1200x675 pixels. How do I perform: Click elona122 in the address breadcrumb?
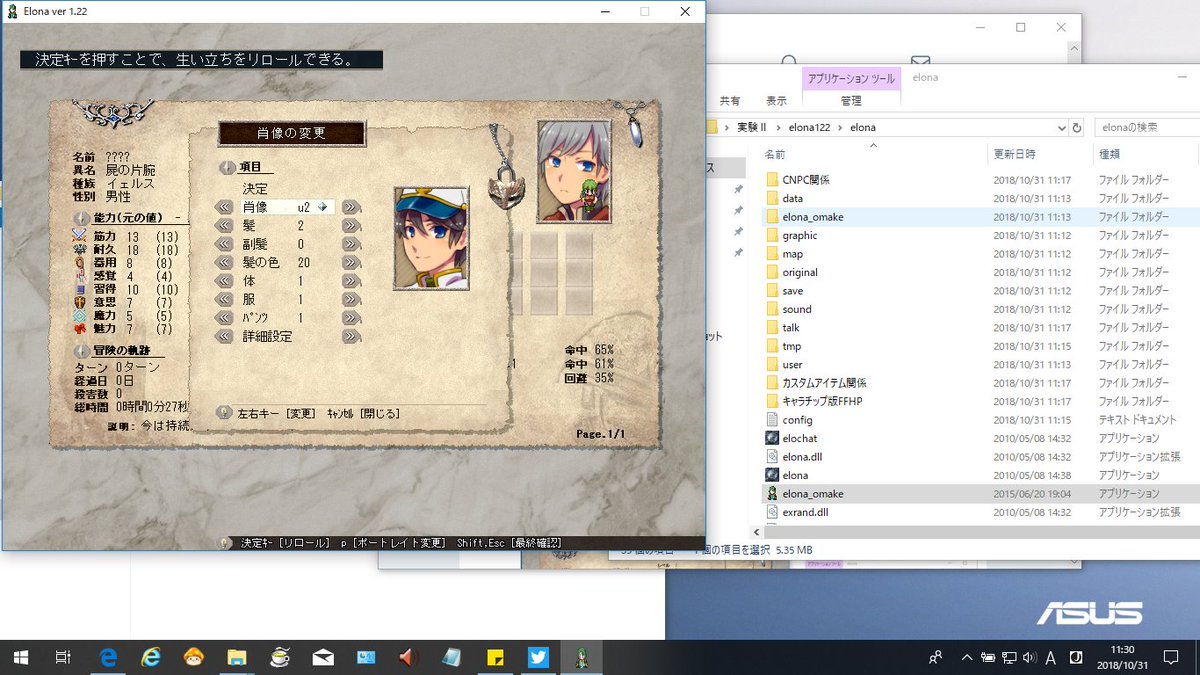(x=809, y=128)
